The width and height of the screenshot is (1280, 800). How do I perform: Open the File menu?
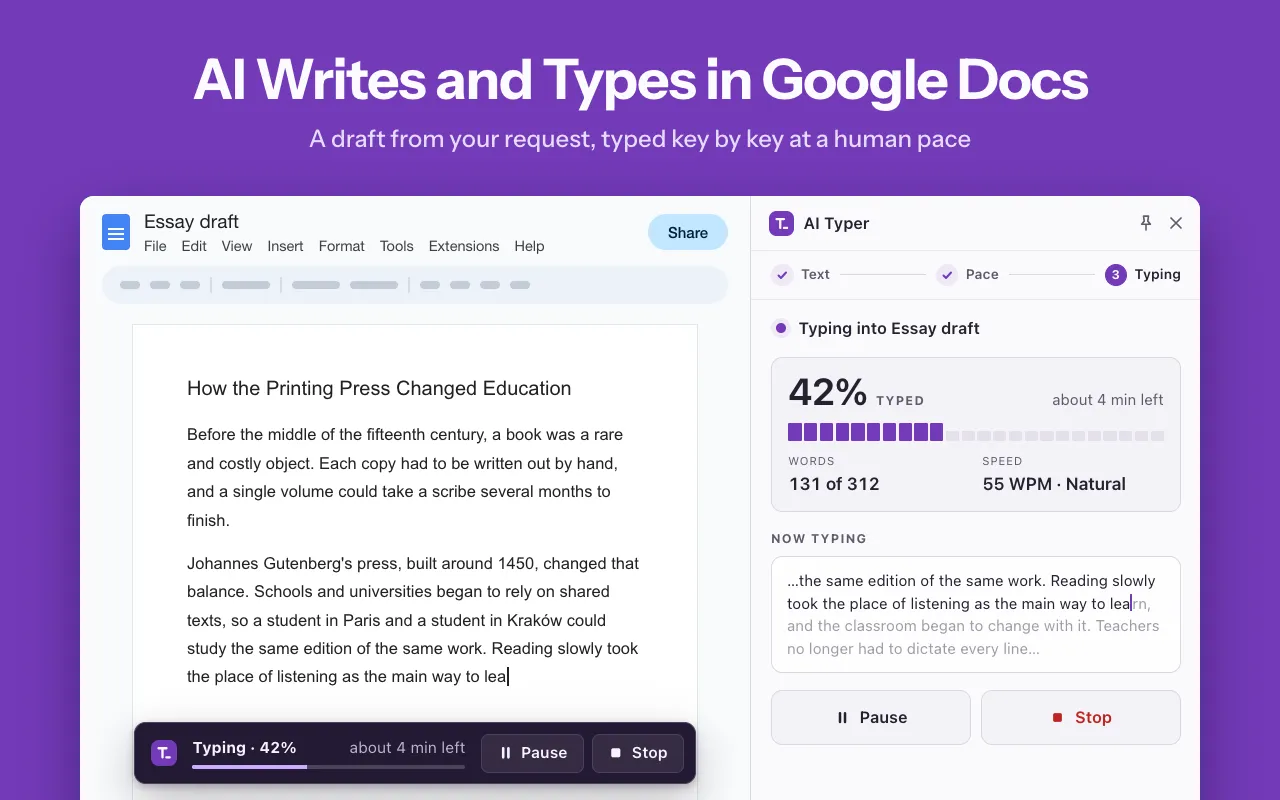coord(155,246)
